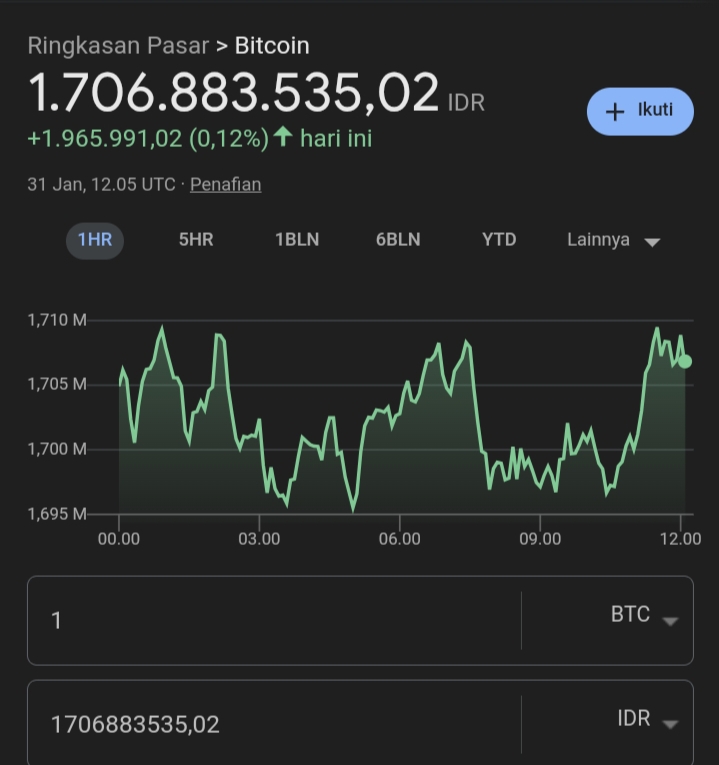Go back to Ringkasan Pasar

click(x=118, y=46)
